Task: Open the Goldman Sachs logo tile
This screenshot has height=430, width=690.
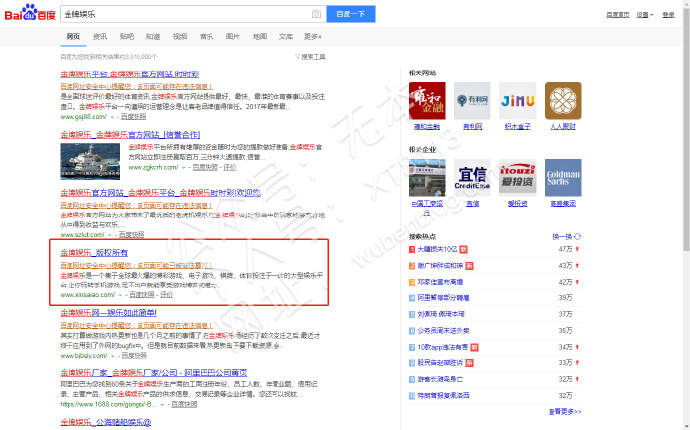Action: click(563, 177)
